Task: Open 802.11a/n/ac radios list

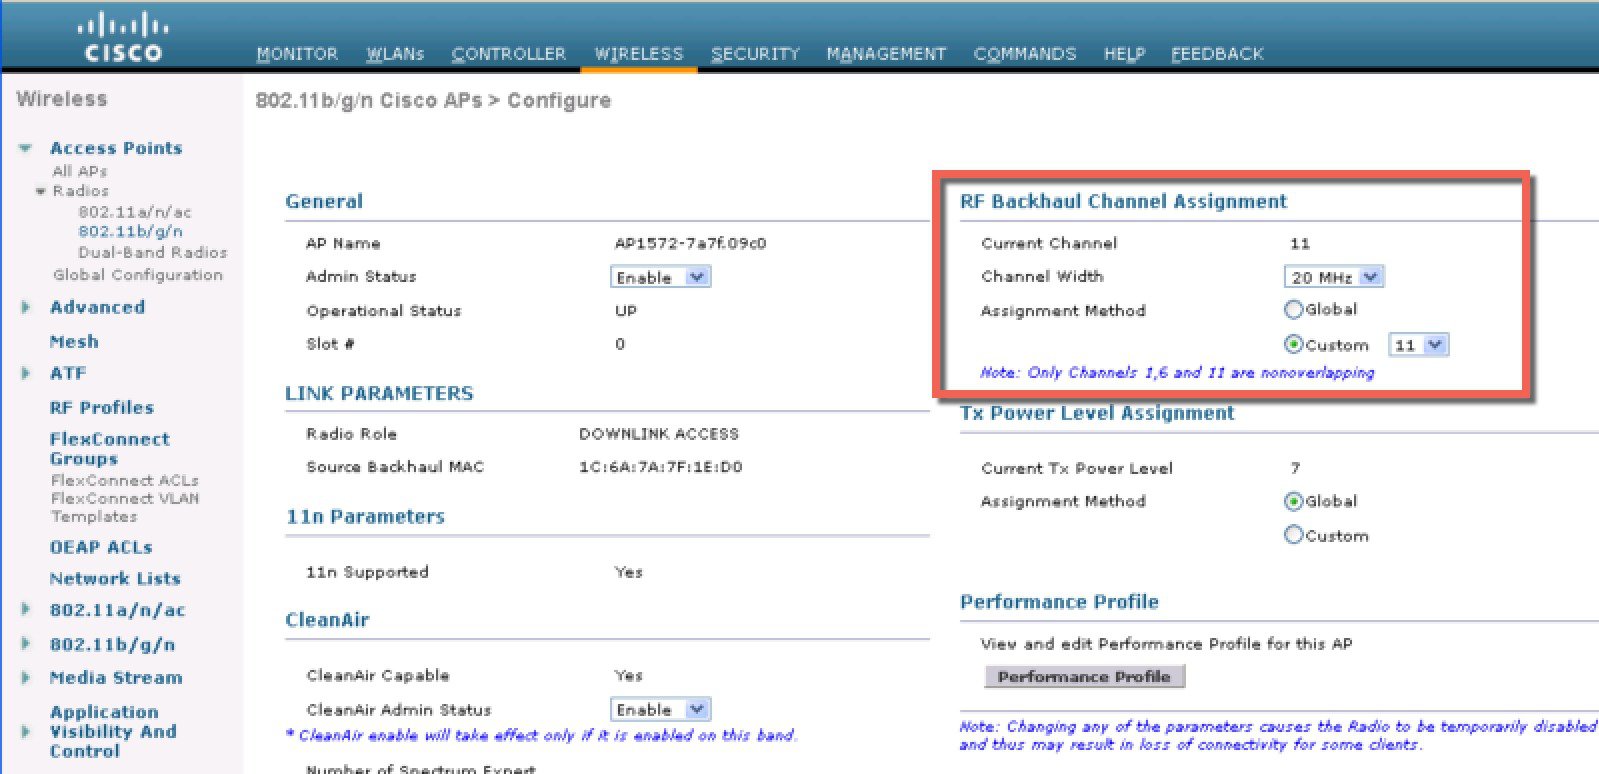Action: point(135,212)
